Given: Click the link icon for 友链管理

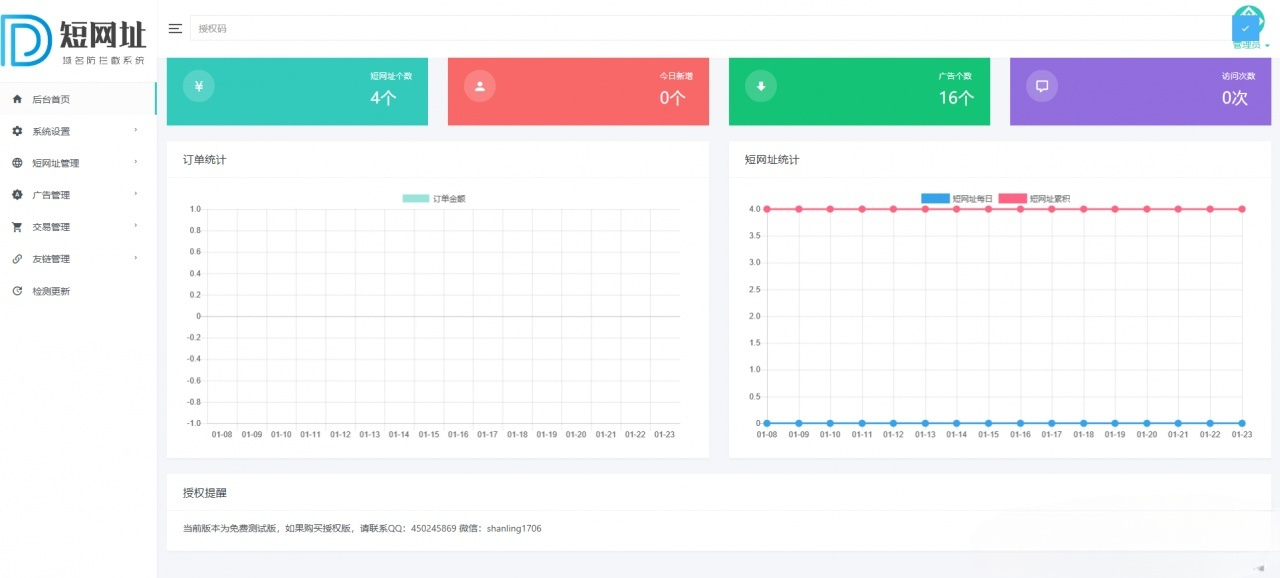Looking at the screenshot, I should pos(17,259).
